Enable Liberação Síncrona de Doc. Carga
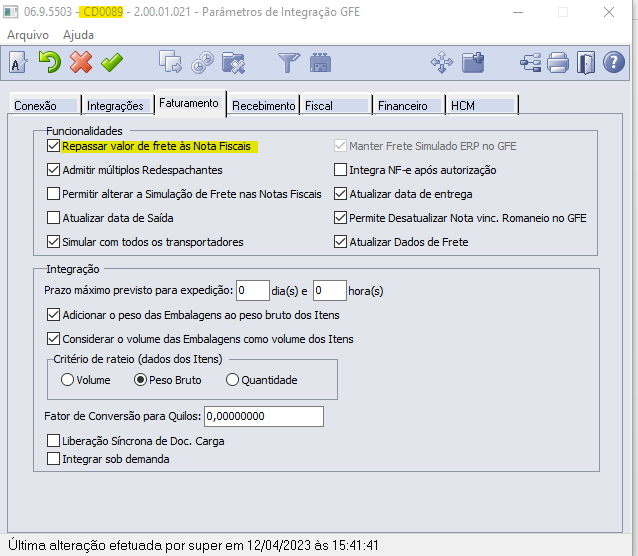 coord(53,441)
